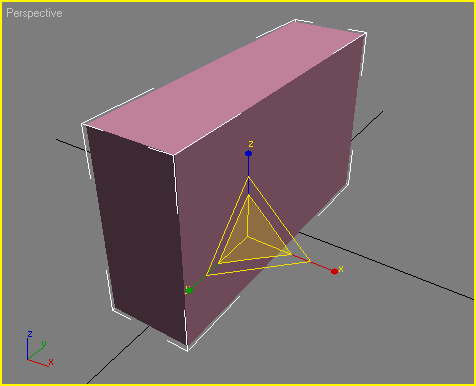Select the red X axis gizmo handle
476x386 pixels.
point(334,271)
